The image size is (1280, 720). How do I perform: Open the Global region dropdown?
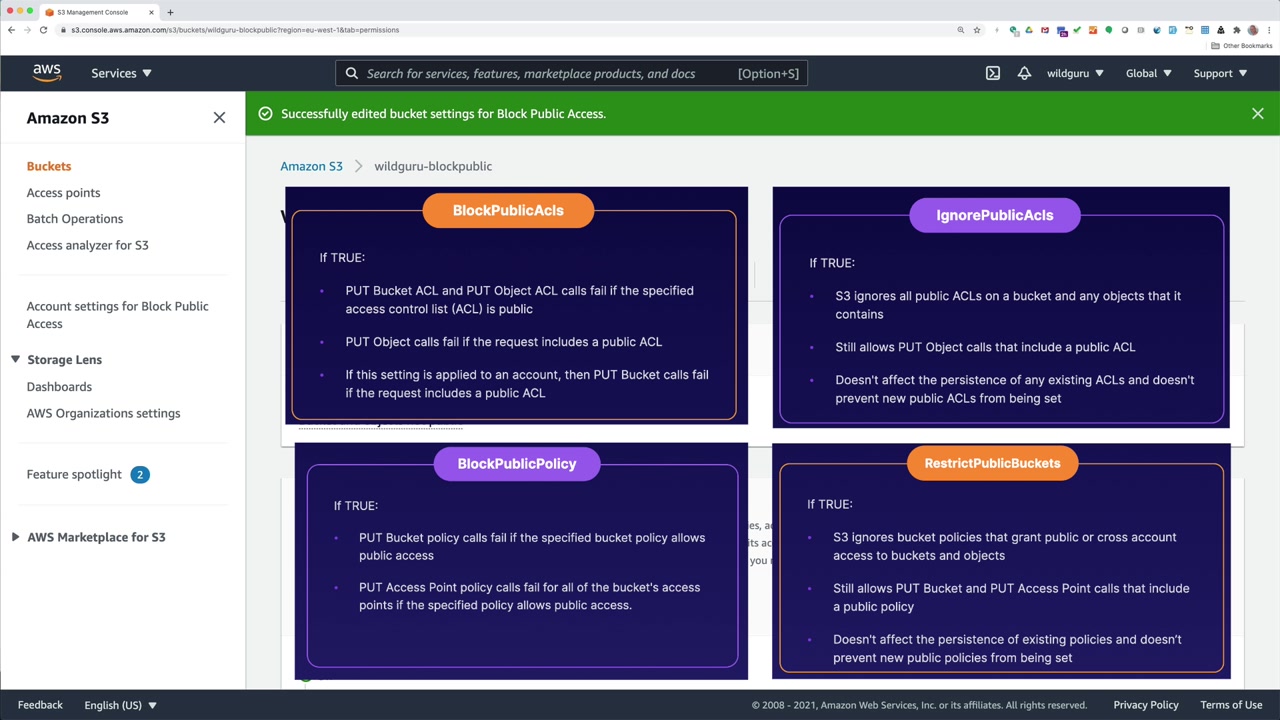point(1148,73)
